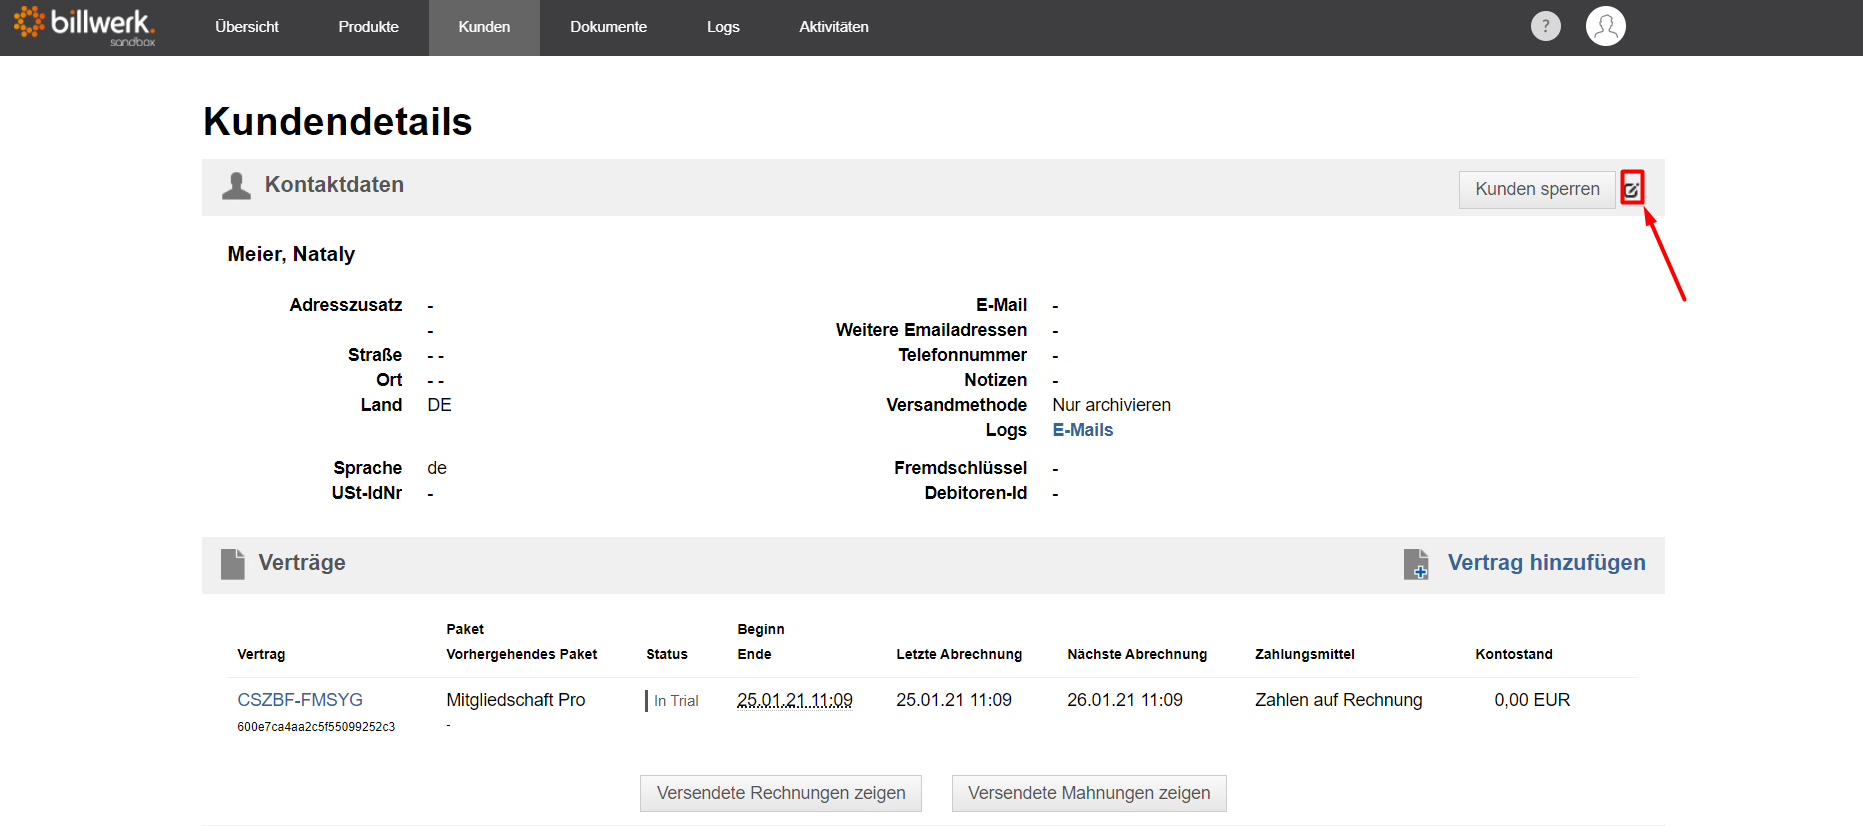The height and width of the screenshot is (826, 1863).
Task: Click the Kontostand column header
Action: click(x=1514, y=654)
